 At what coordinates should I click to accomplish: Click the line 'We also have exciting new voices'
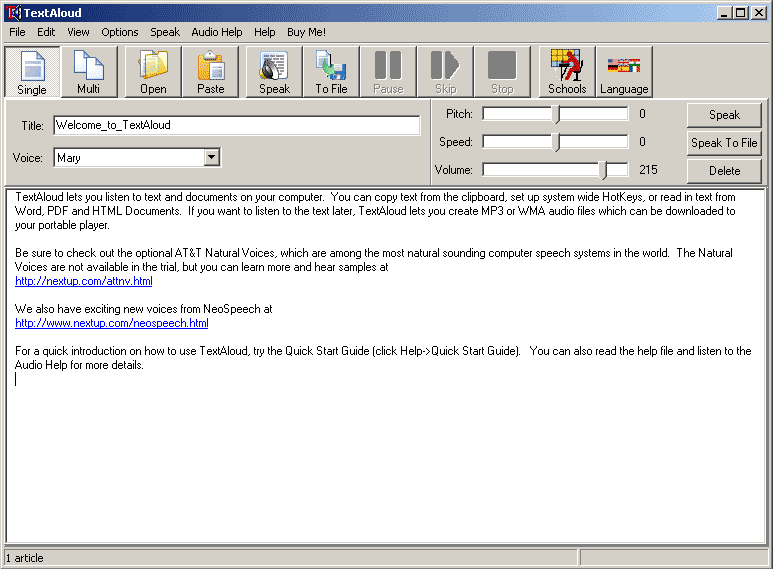143,309
